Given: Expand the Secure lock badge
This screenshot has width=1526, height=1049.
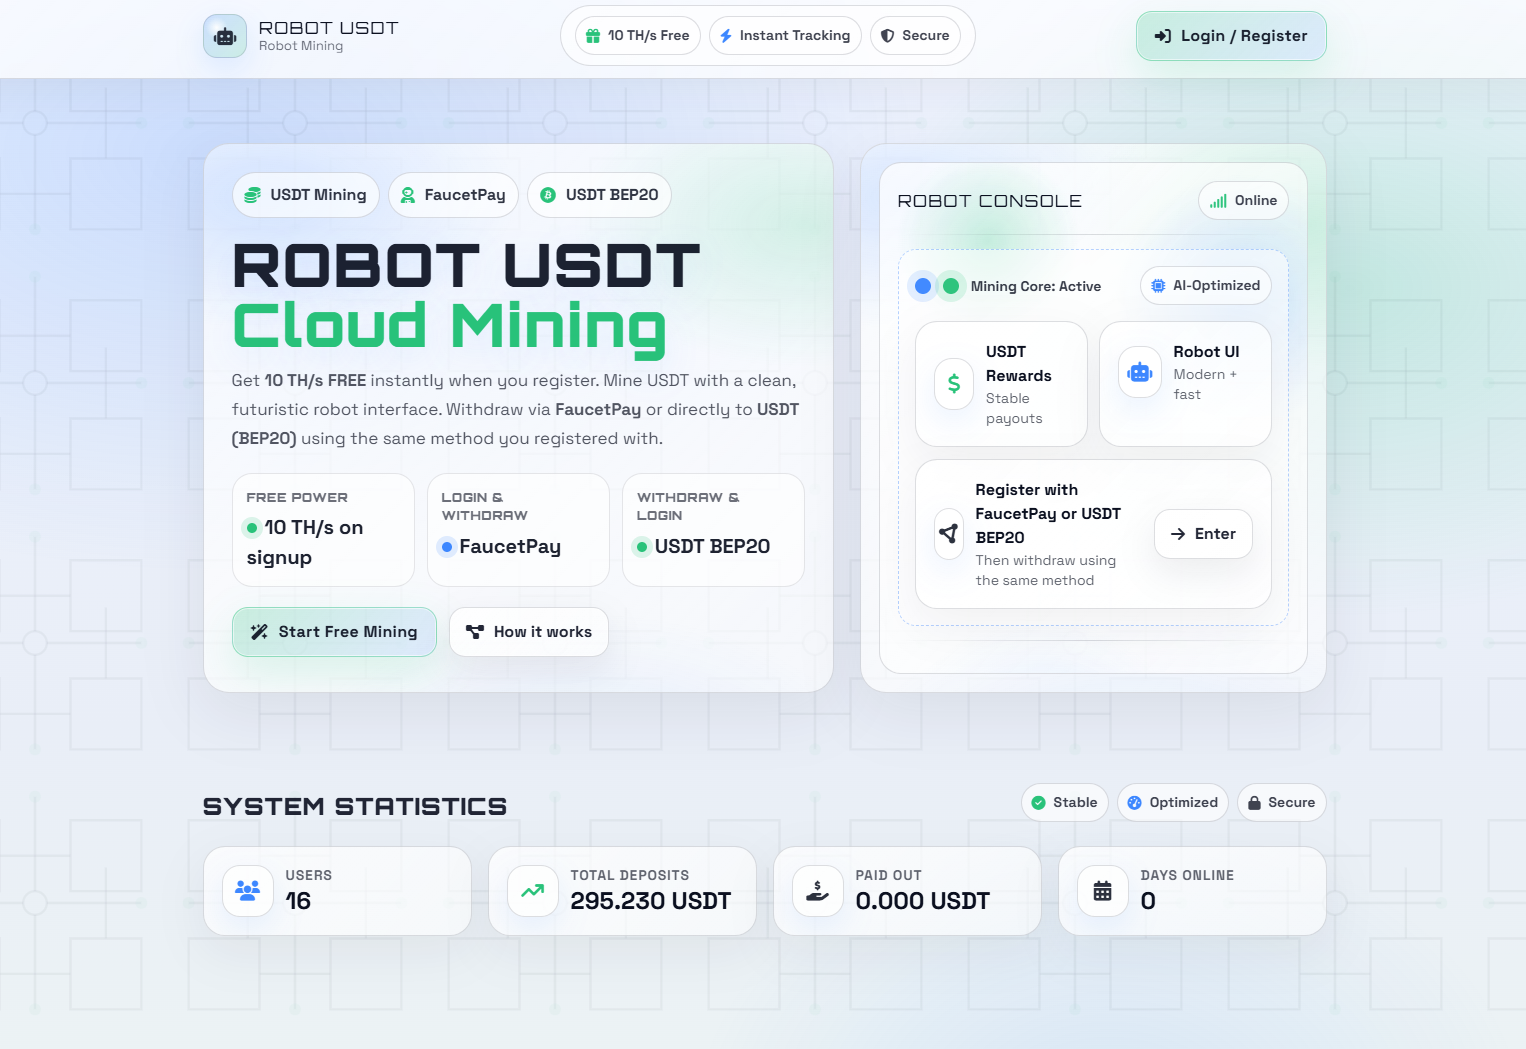Looking at the screenshot, I should (x=1281, y=802).
